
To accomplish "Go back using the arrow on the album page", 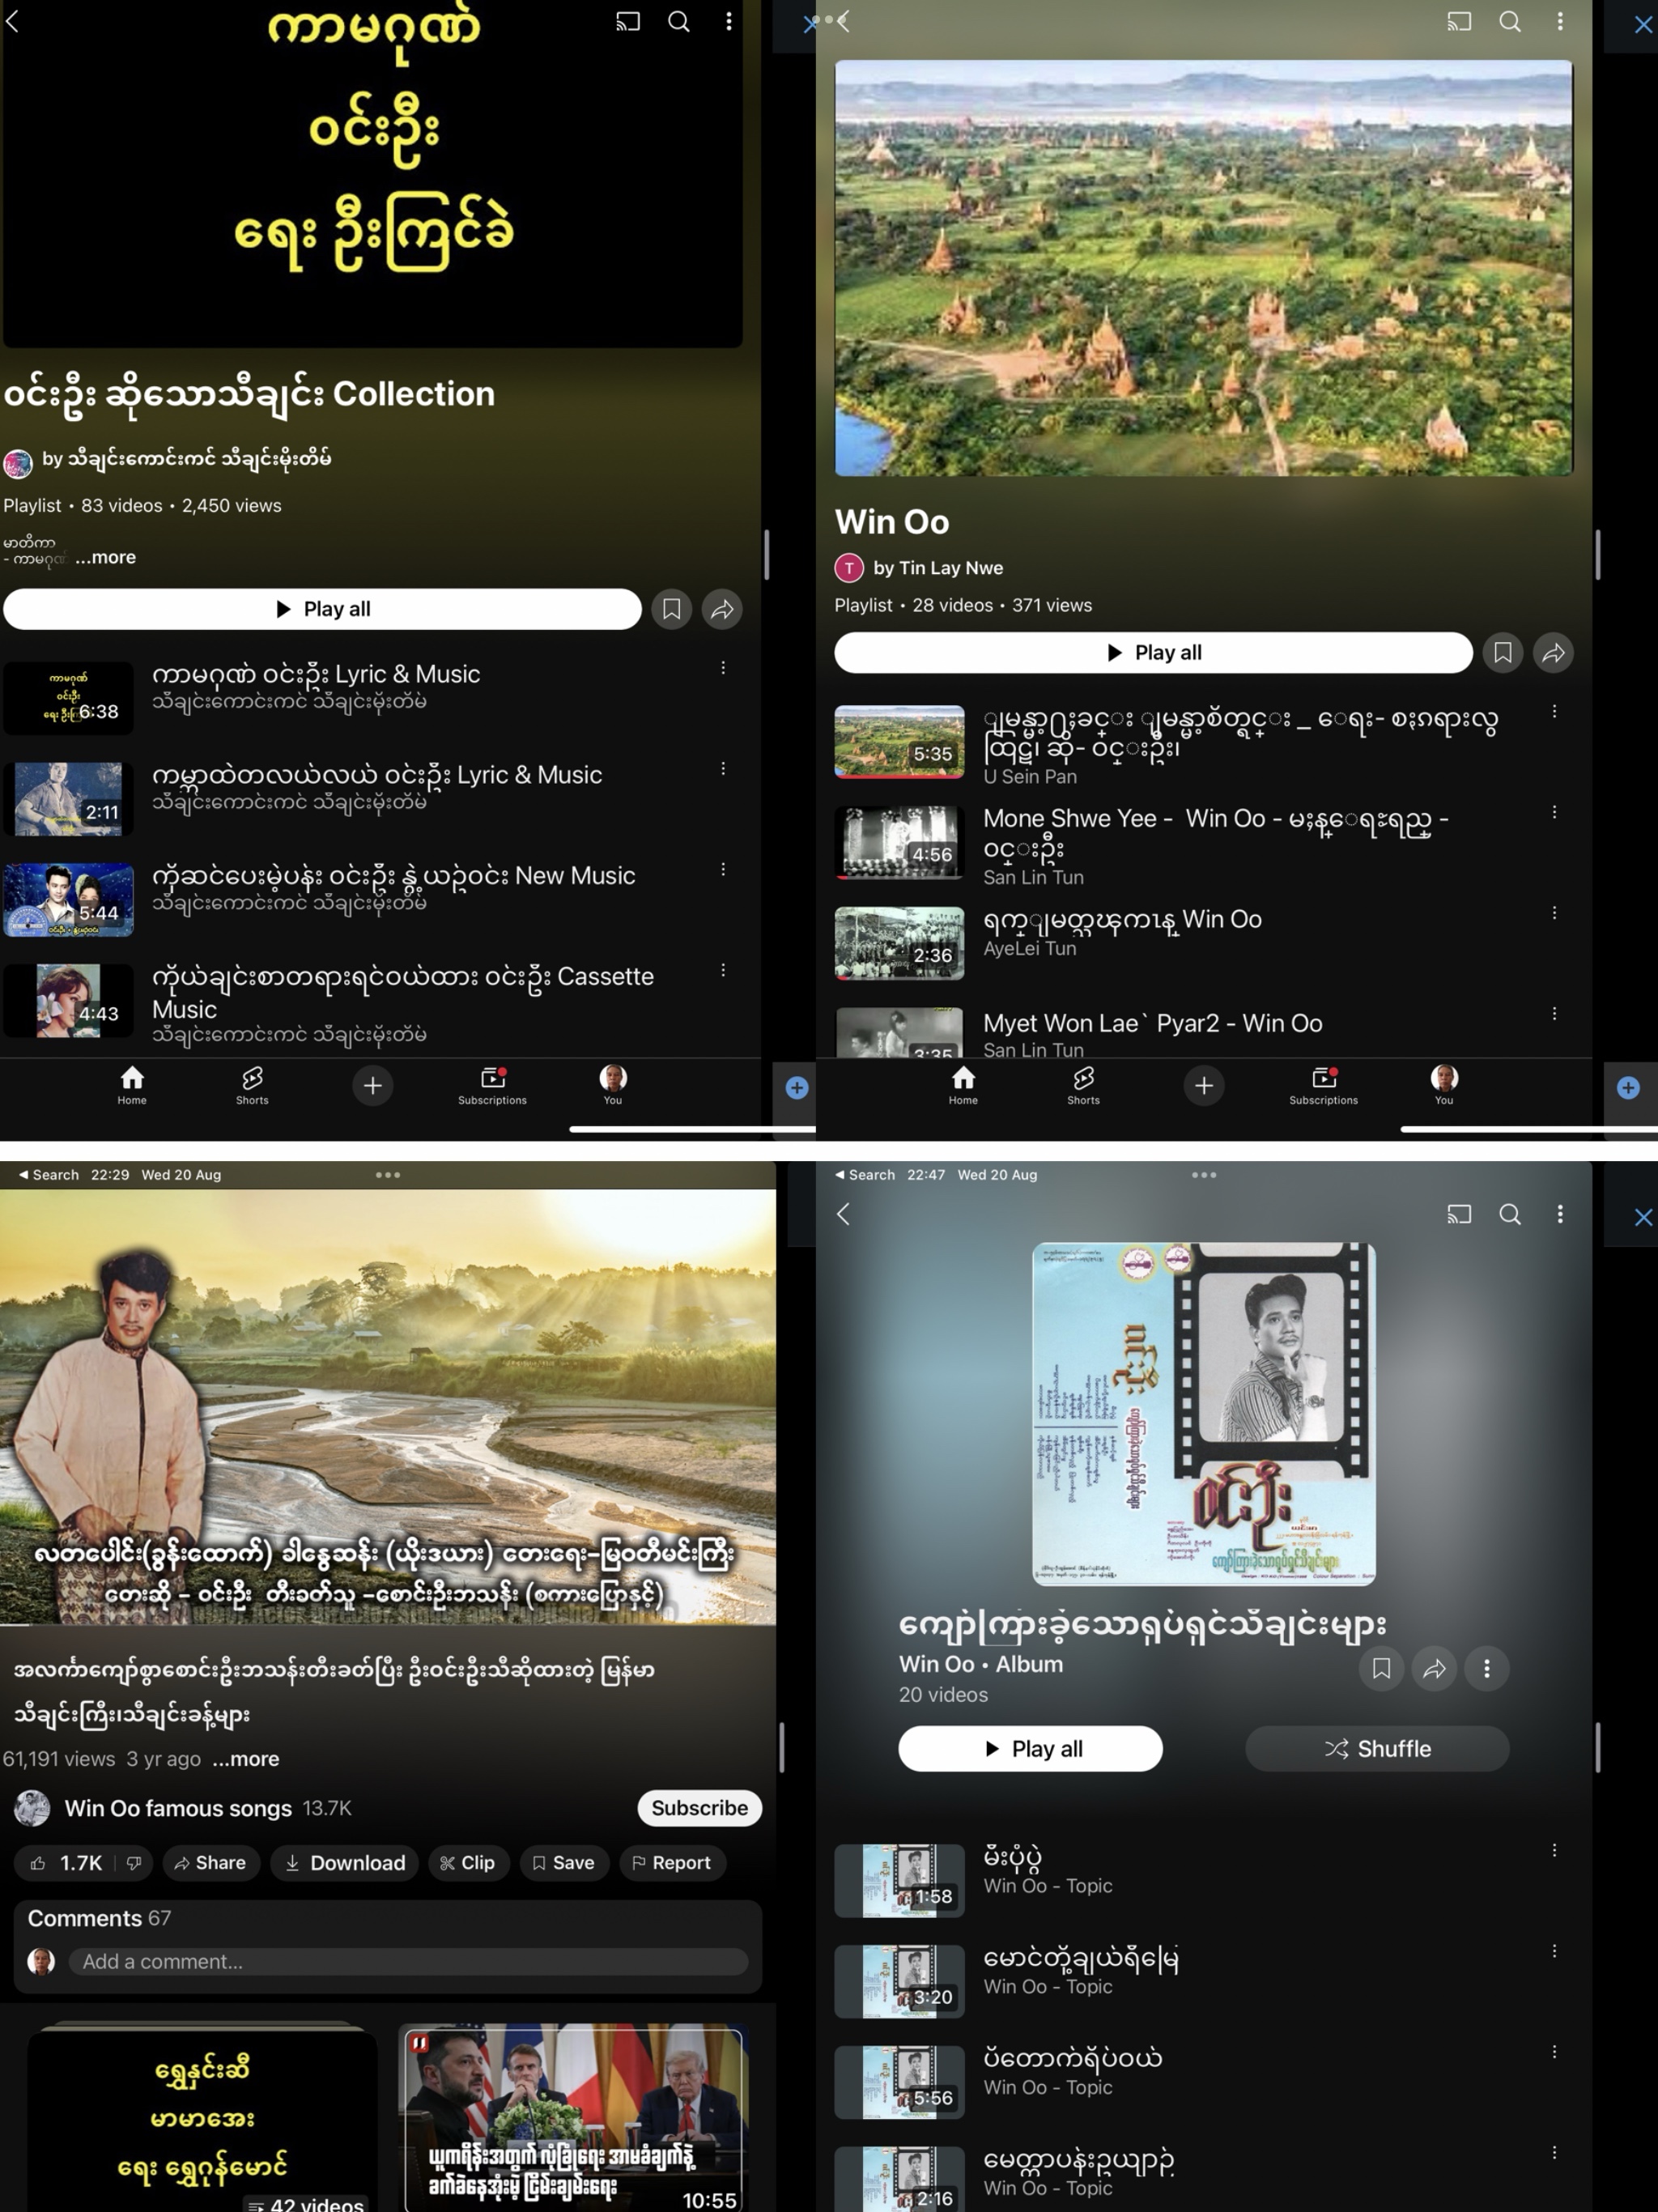I will [844, 1214].
